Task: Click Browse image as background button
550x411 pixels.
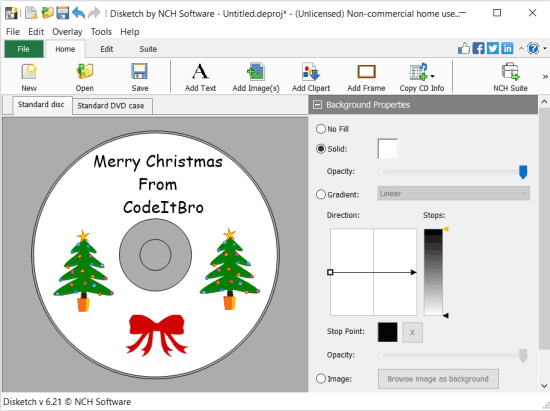Action: (x=438, y=379)
